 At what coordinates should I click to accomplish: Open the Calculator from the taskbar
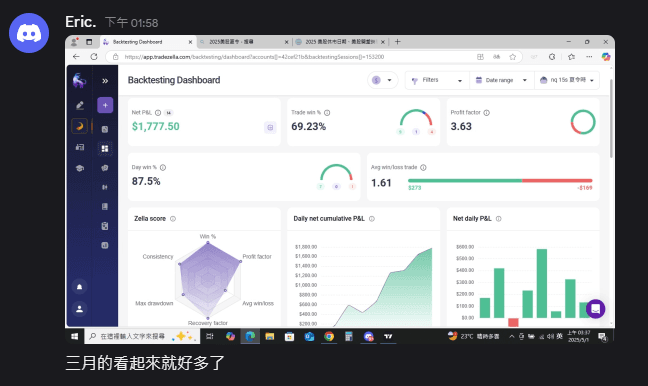349,336
